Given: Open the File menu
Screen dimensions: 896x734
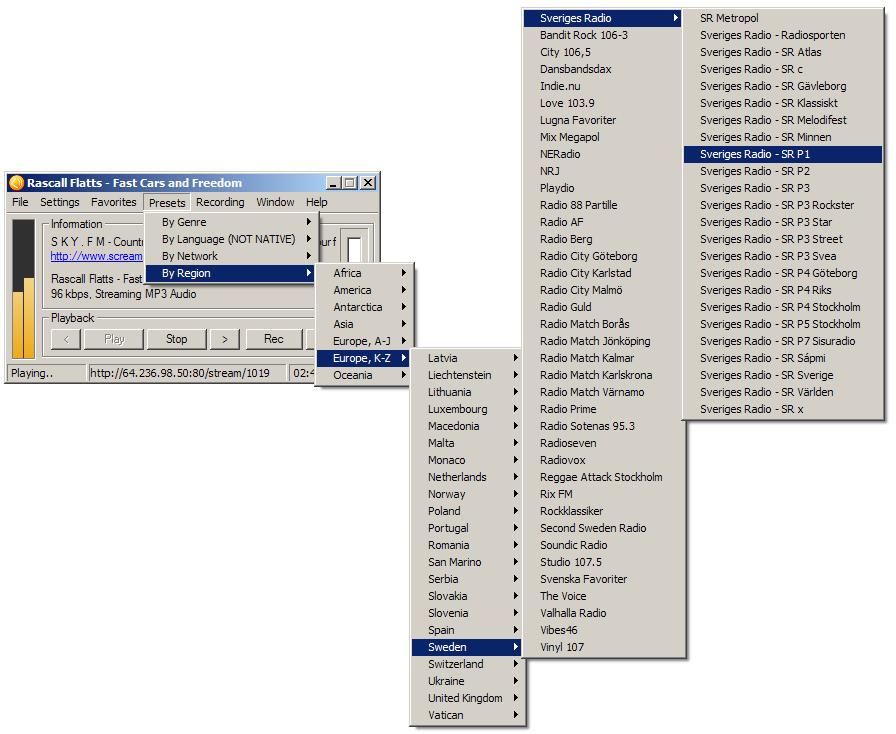Looking at the screenshot, I should tap(20, 202).
